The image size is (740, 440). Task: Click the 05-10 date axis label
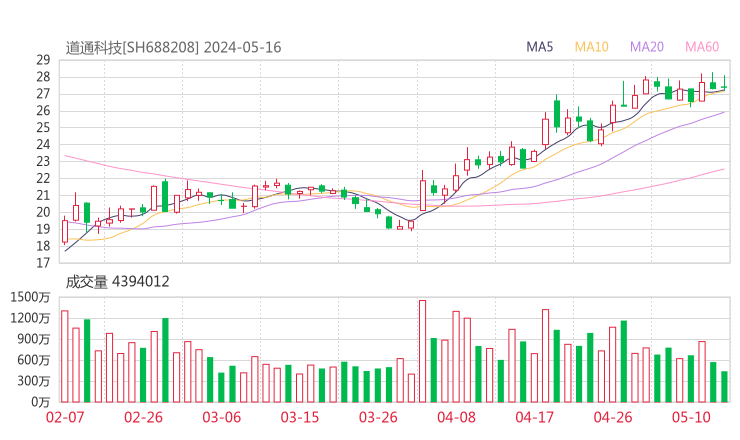pos(691,417)
